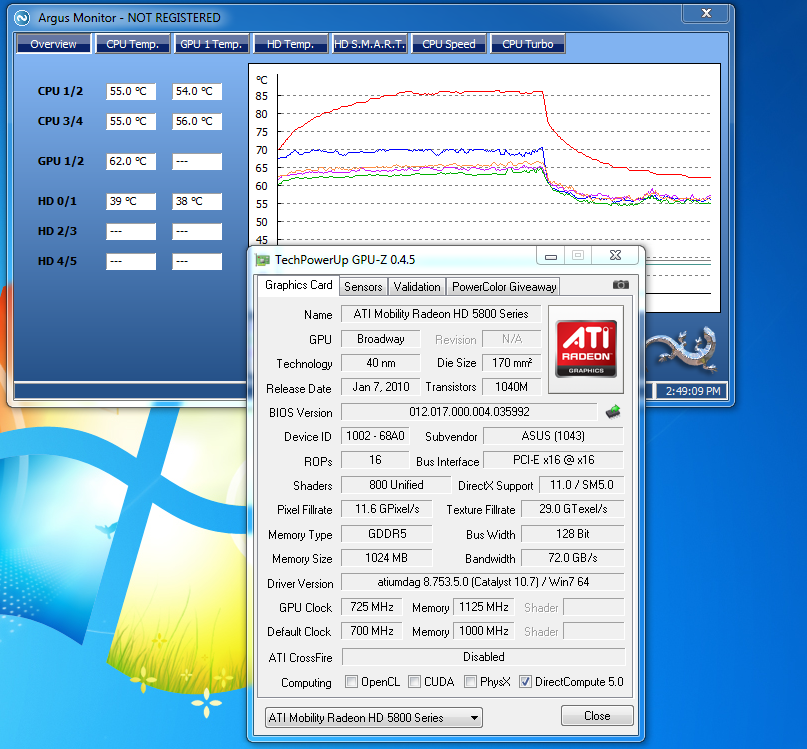Click the GPU-Z title bar icon
Viewport: 807px width, 749px height.
(262, 260)
